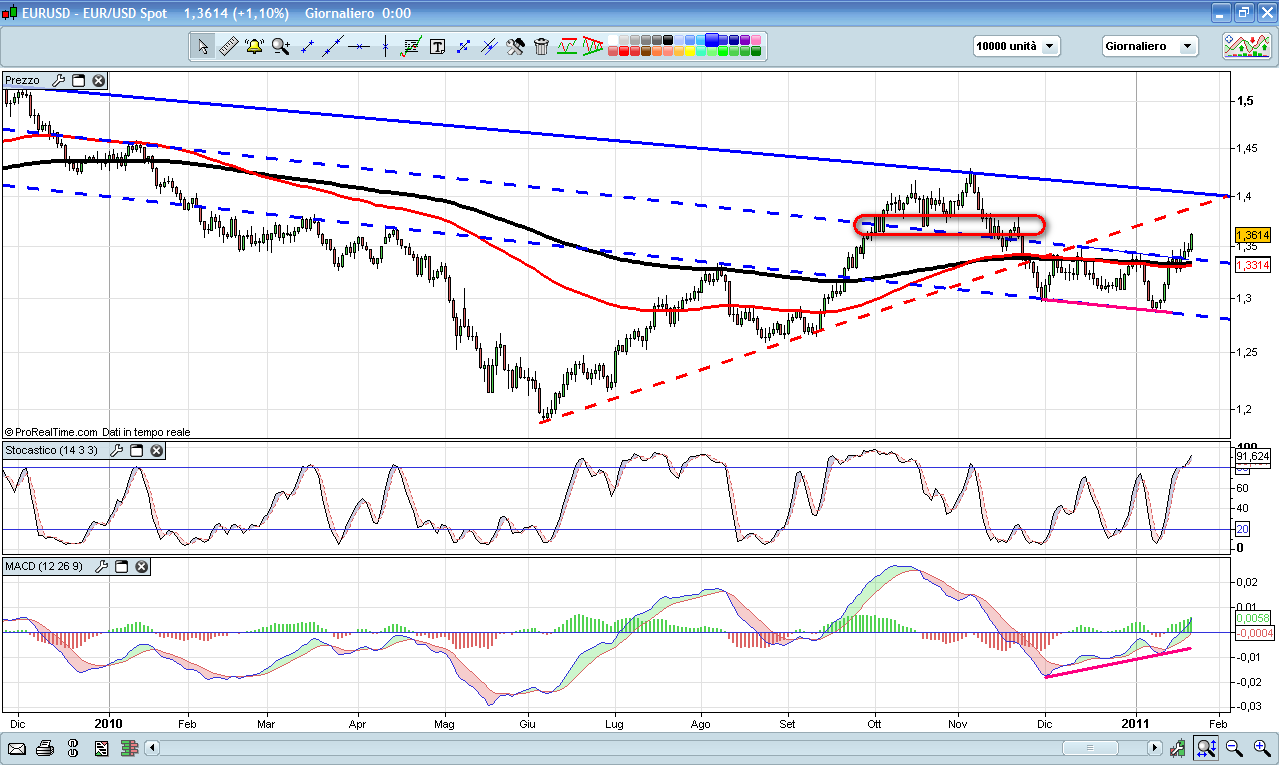
Task: Click the envelope icon at bottom left
Action: (x=17, y=748)
